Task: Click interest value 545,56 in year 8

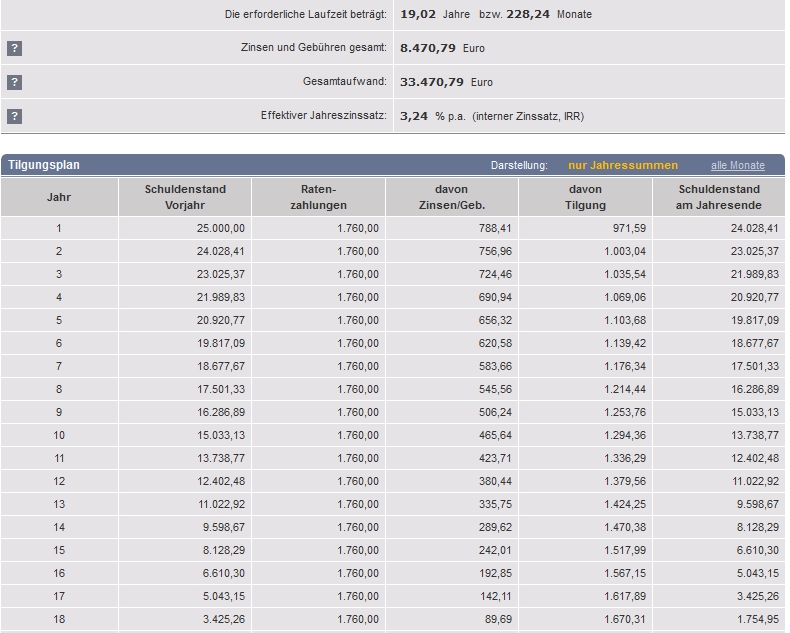Action: (x=495, y=389)
